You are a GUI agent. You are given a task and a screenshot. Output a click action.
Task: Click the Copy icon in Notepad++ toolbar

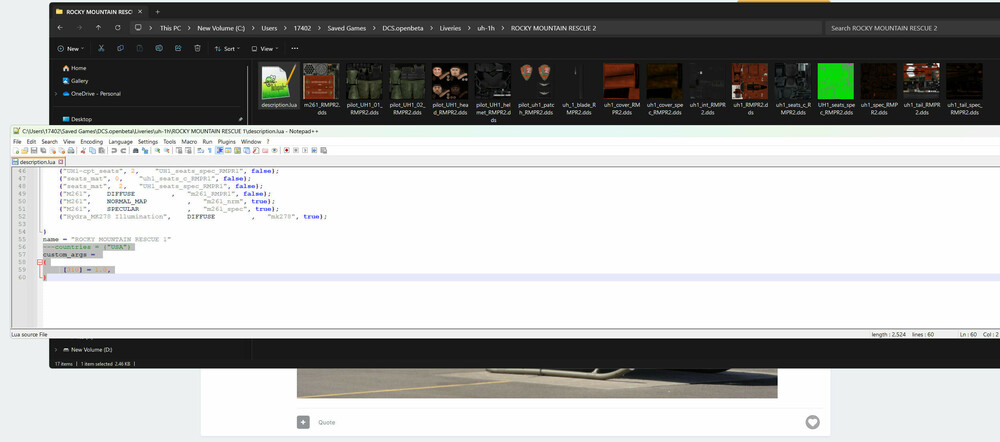(92, 151)
